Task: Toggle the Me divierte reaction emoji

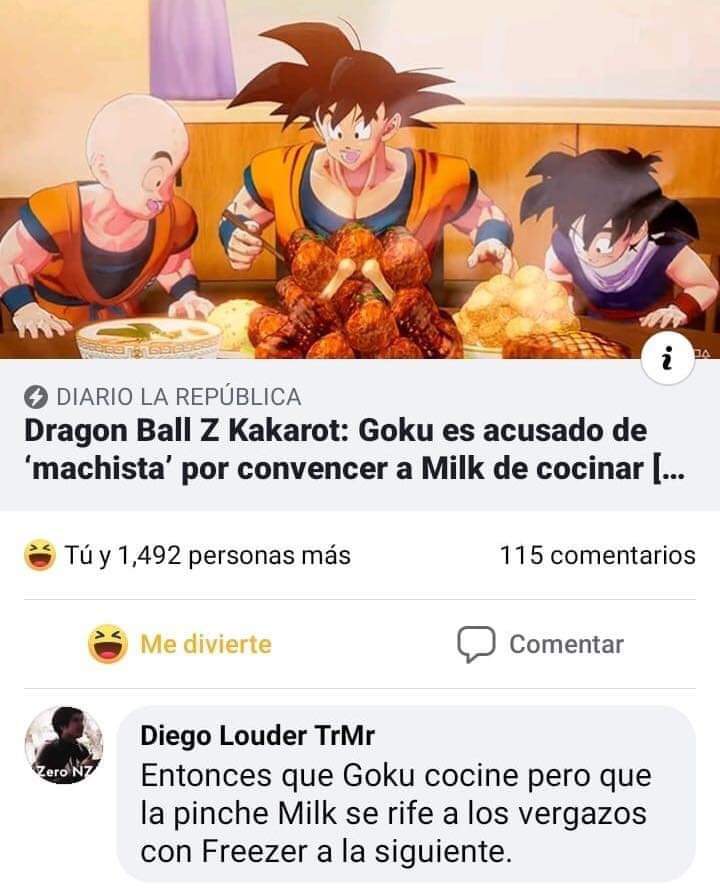Action: (108, 644)
